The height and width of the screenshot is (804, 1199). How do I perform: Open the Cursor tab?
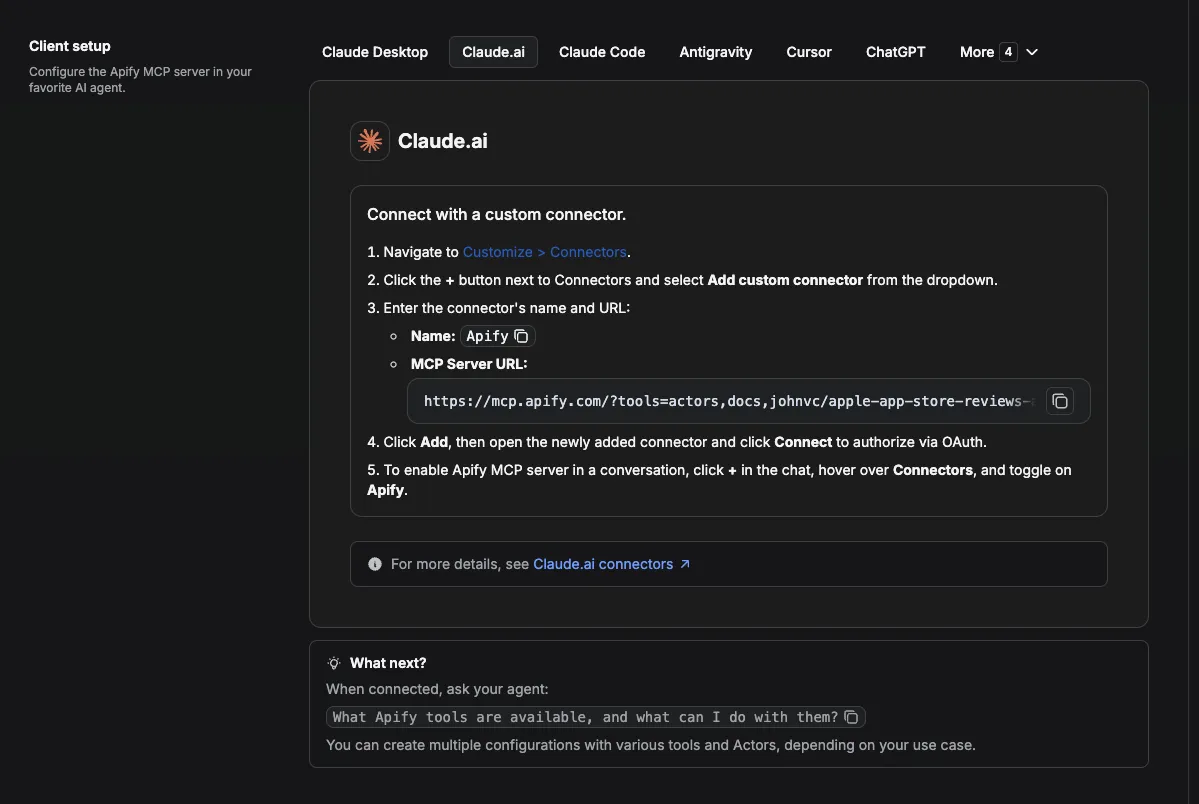pos(808,52)
